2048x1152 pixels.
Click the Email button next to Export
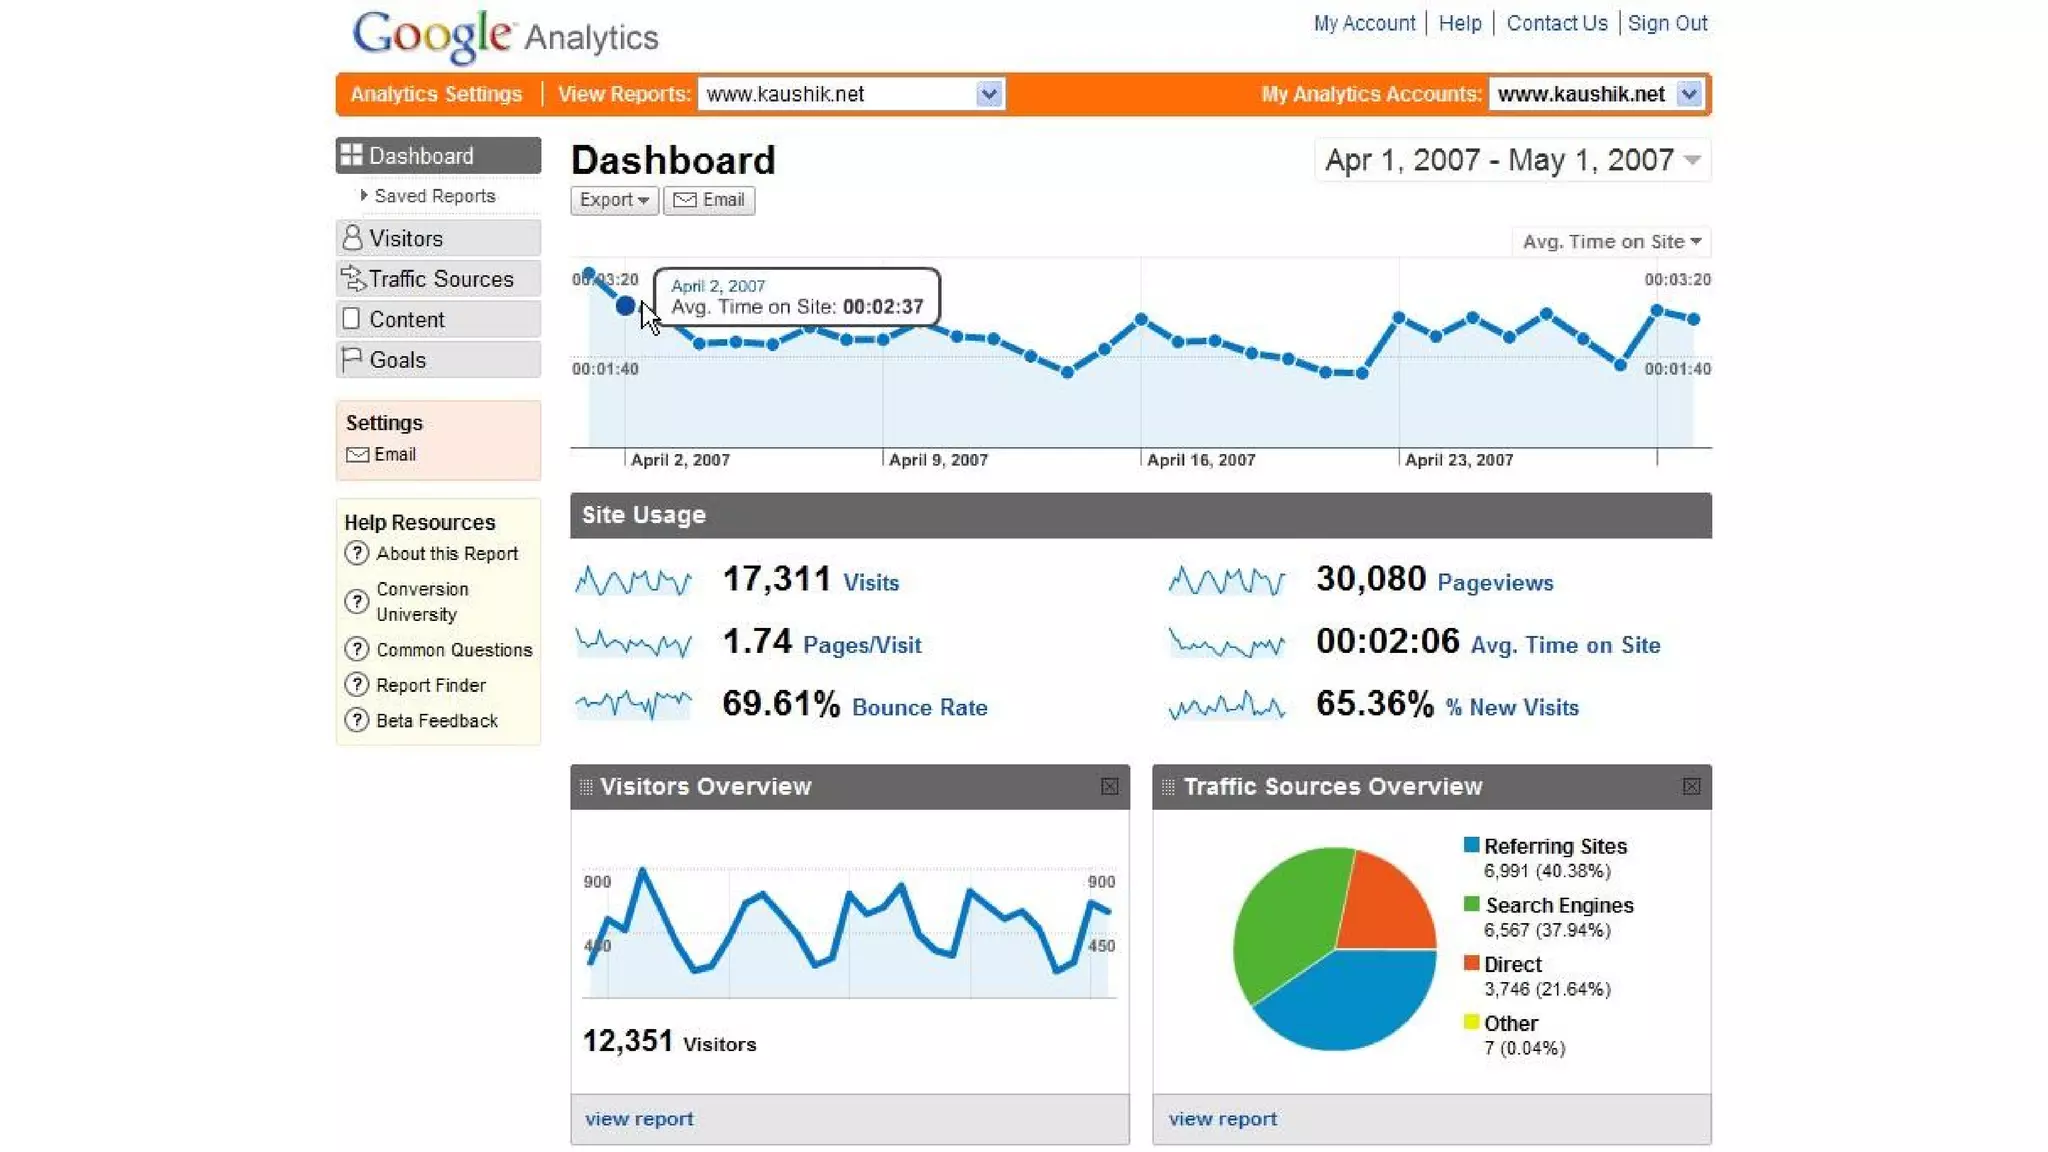[x=709, y=200]
